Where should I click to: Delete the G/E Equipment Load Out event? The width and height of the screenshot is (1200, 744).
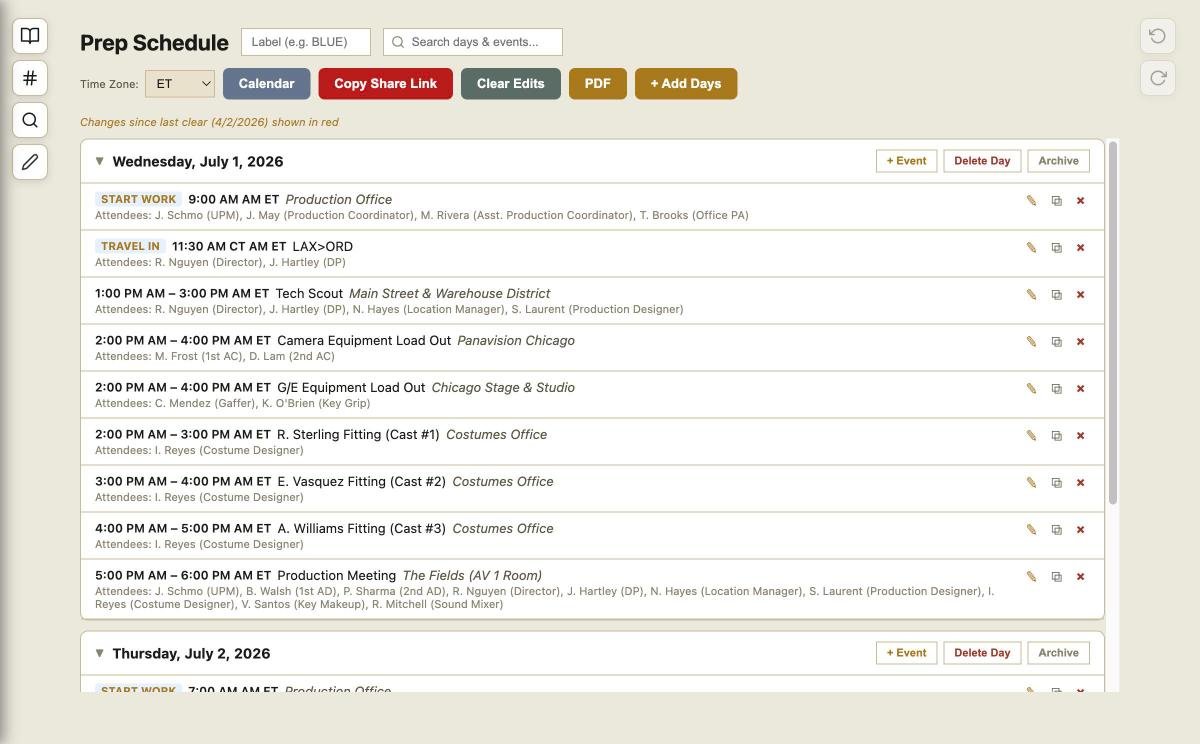click(x=1080, y=389)
